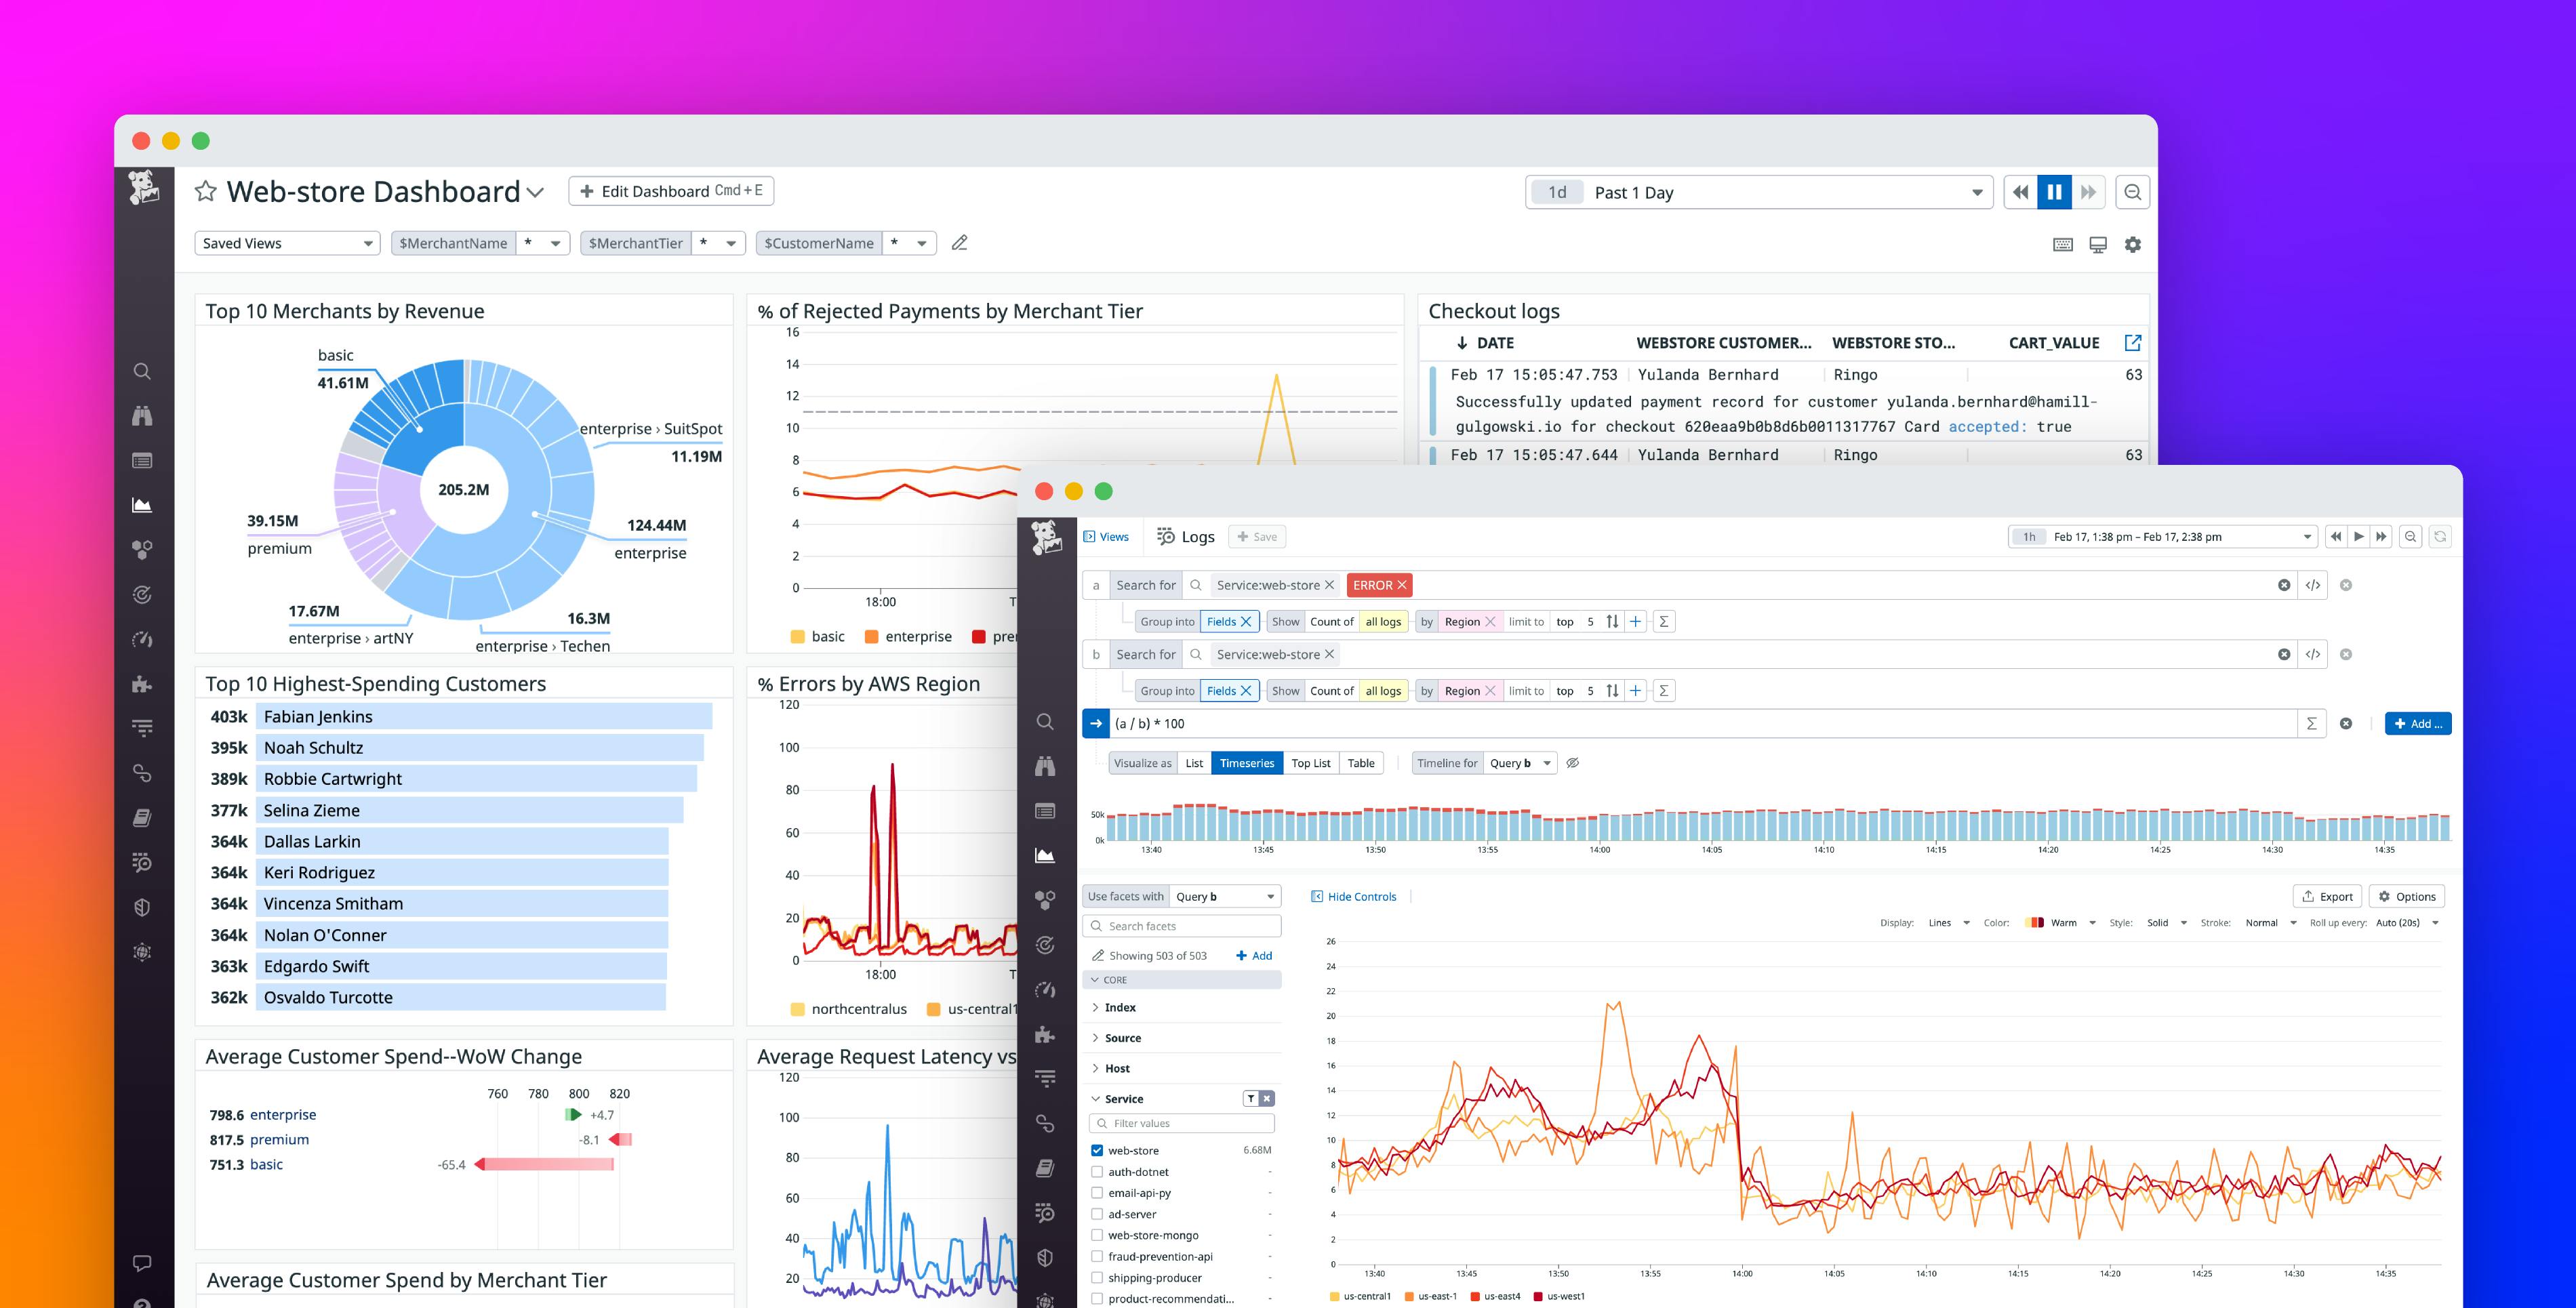Click the Warm color palette swatch
Viewport: 2576px width, 1308px height.
(x=2035, y=922)
